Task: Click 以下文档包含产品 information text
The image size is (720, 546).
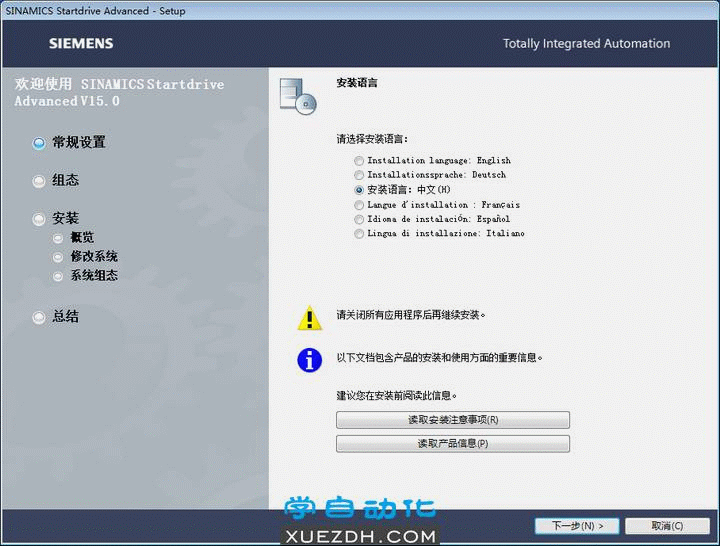Action: pyautogui.click(x=439, y=358)
